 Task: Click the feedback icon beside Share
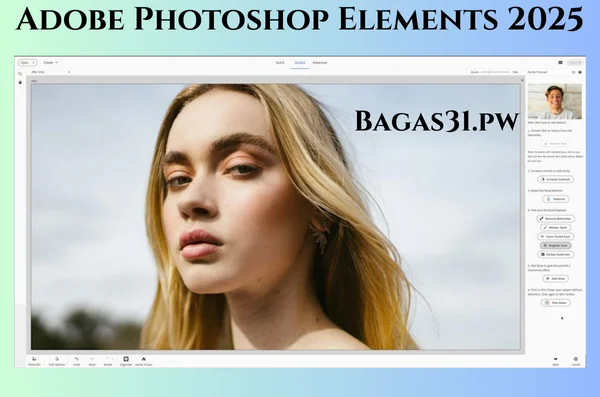click(560, 62)
